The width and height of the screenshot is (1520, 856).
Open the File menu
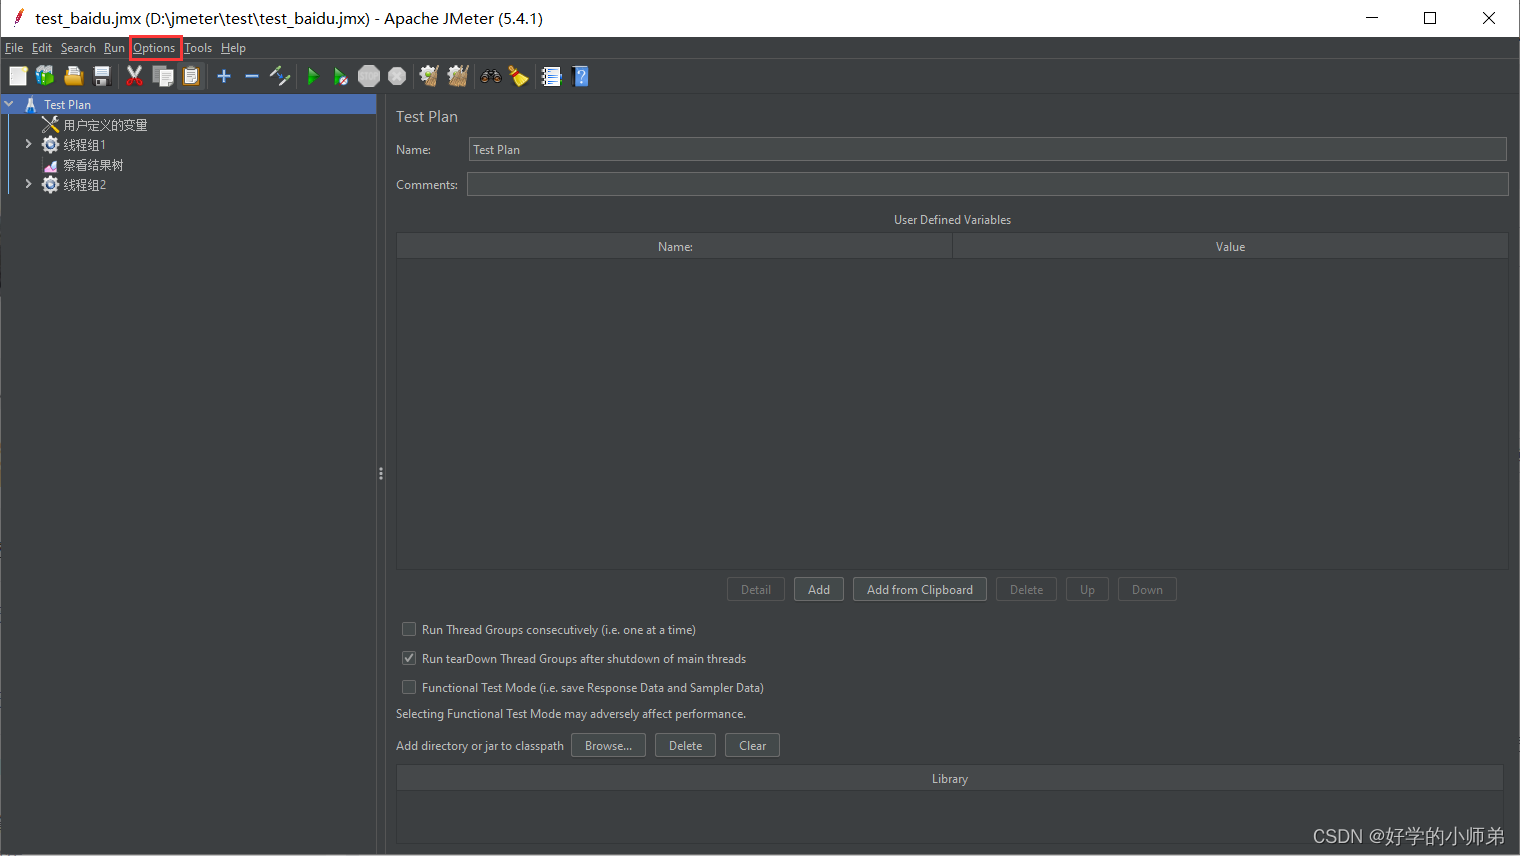click(14, 48)
